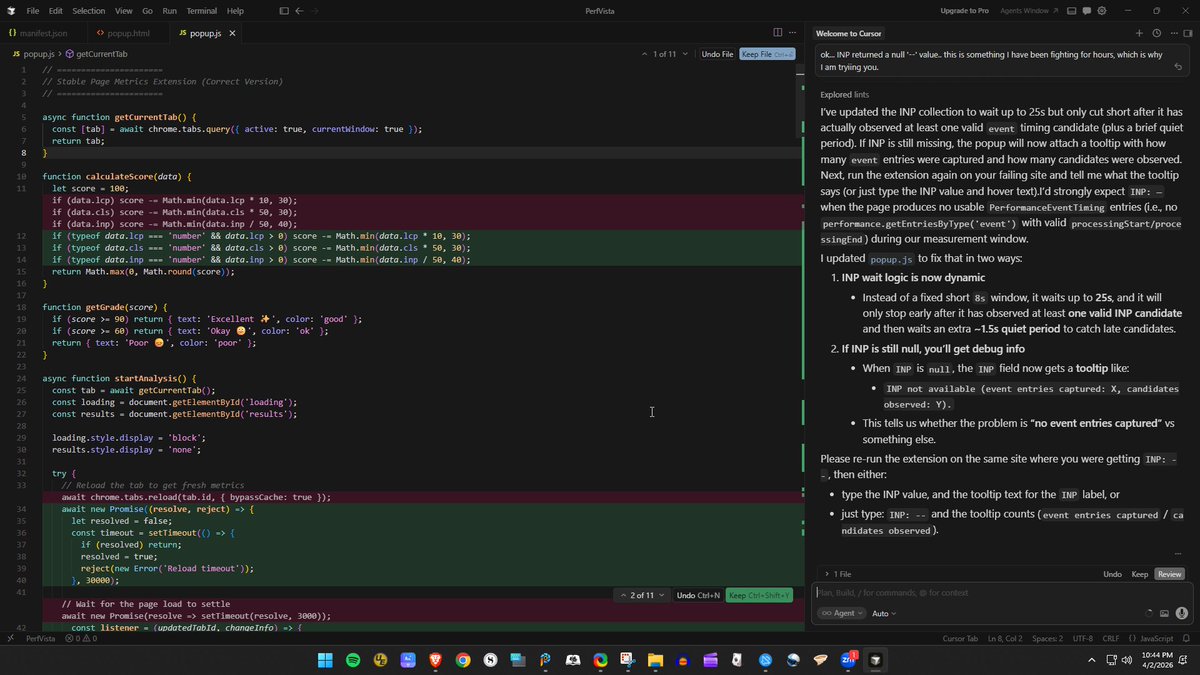Click the chat input field
1200x675 pixels.
995,592
